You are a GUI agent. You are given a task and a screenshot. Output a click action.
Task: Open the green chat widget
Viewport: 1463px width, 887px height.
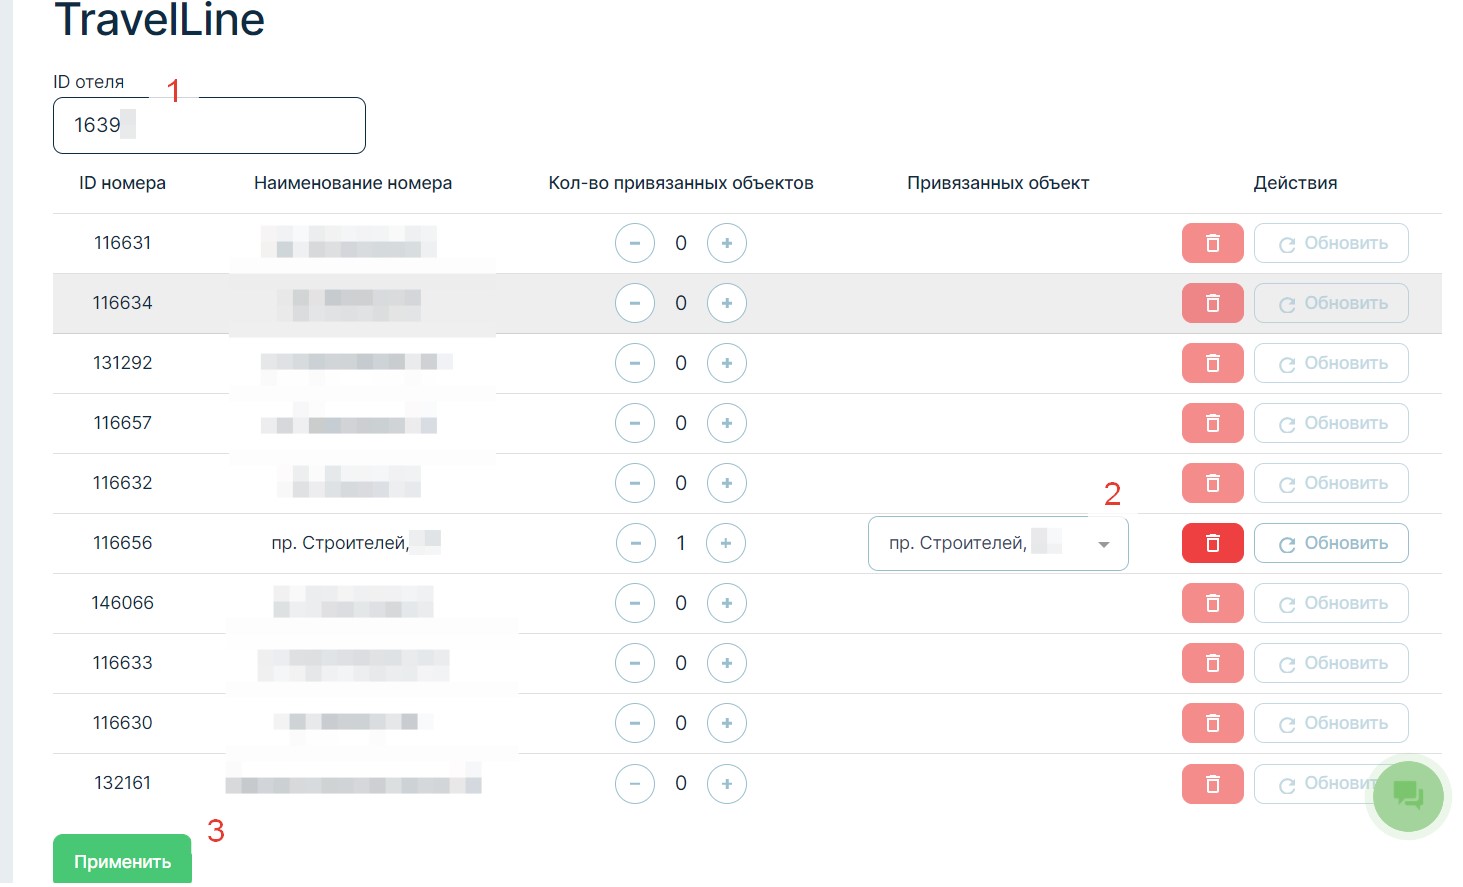(x=1407, y=796)
